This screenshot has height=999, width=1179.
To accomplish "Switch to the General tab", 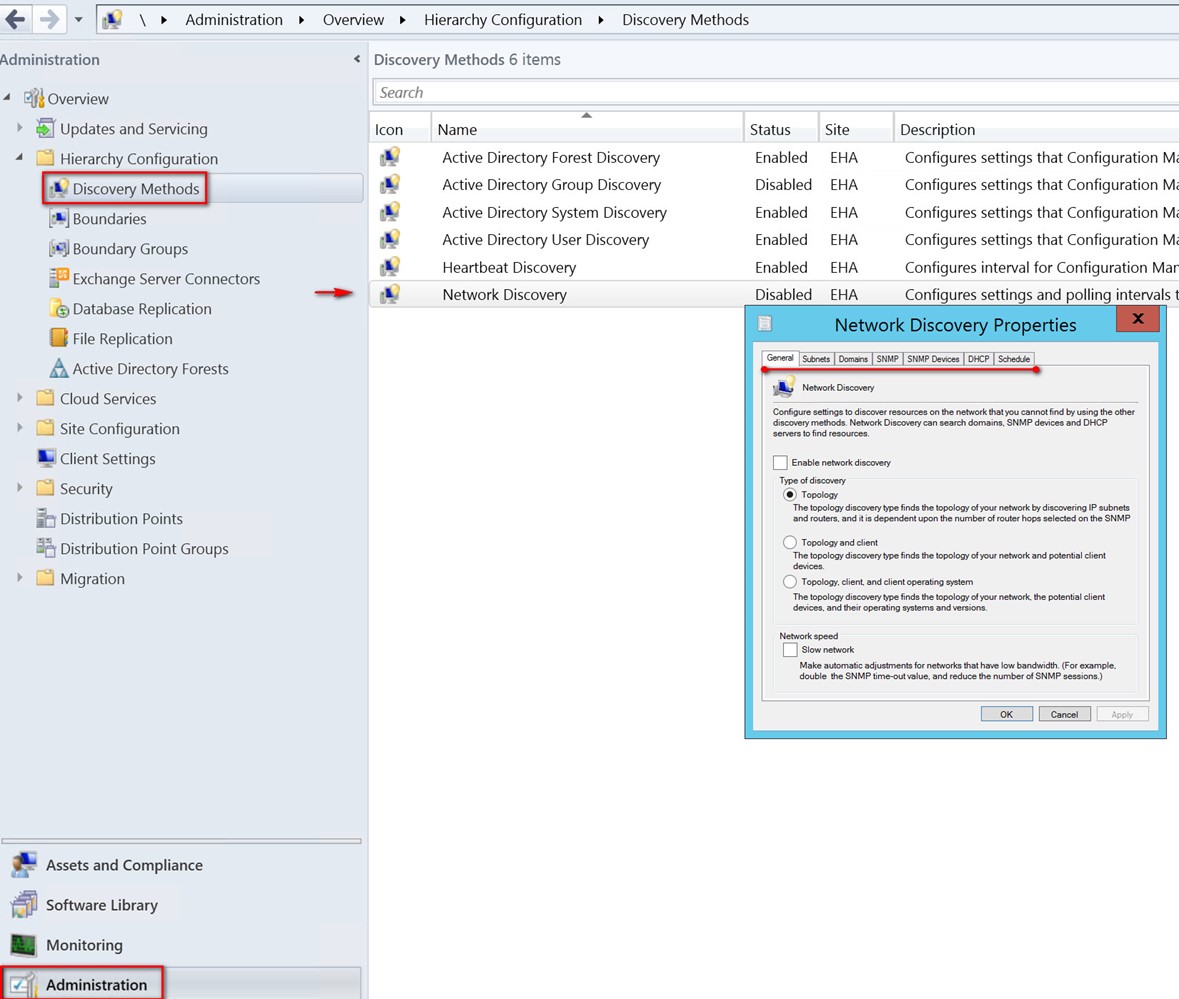I will point(780,358).
